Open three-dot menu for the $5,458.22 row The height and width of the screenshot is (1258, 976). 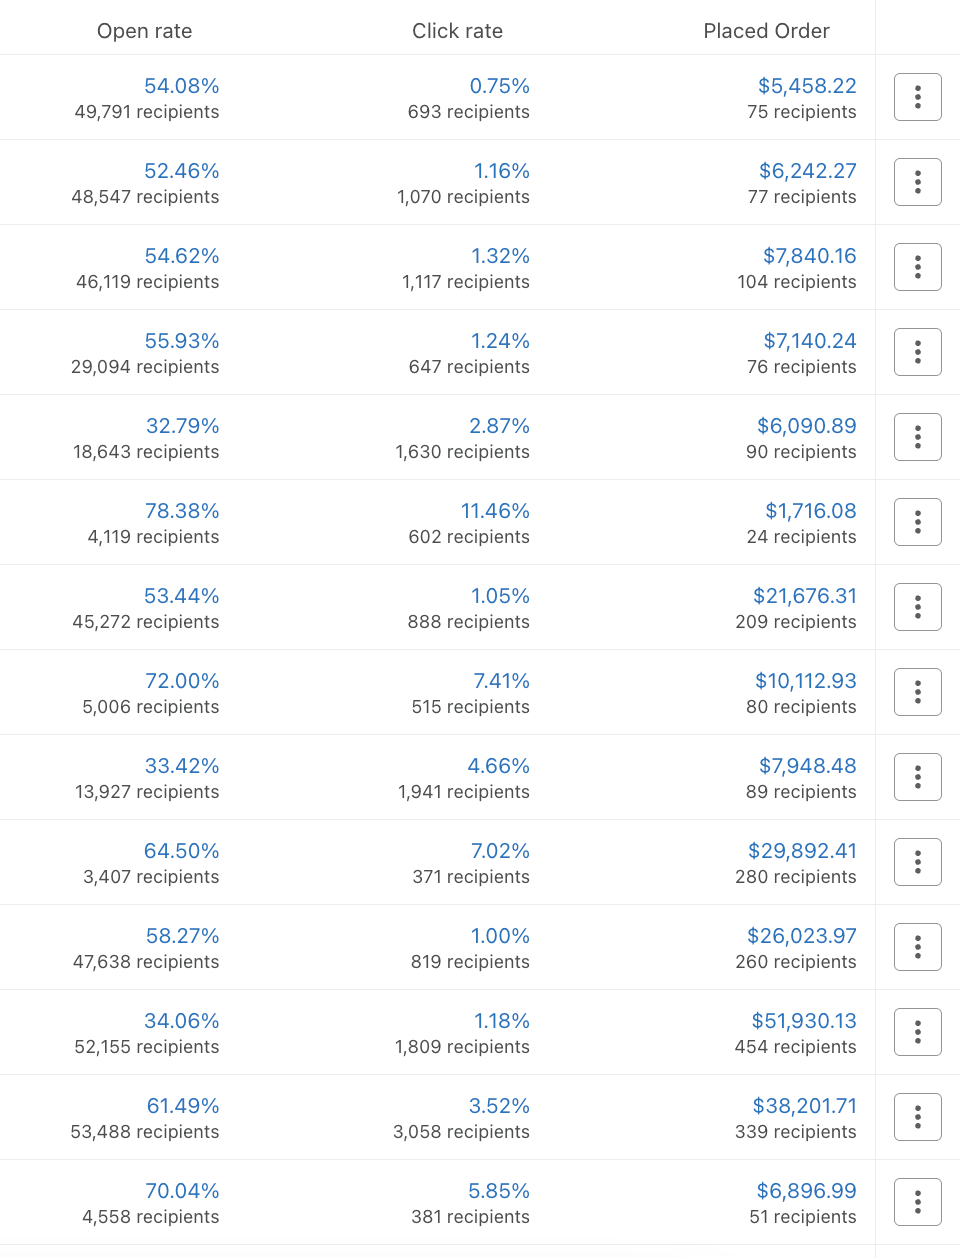coord(917,97)
